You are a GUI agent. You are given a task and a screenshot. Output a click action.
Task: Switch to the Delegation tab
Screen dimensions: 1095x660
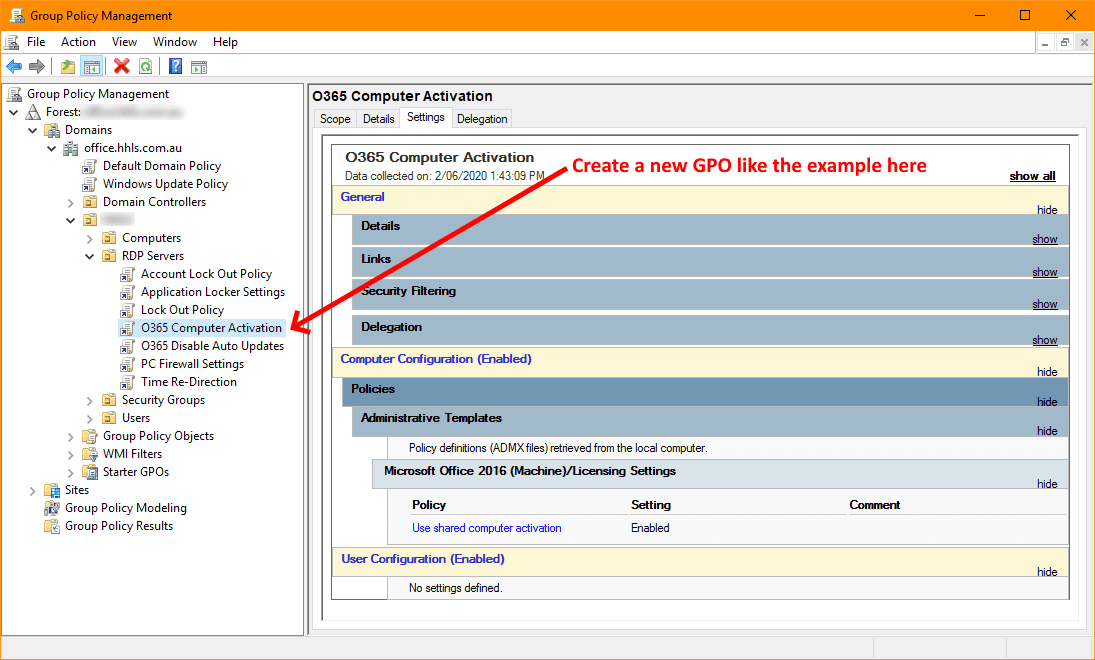(482, 119)
